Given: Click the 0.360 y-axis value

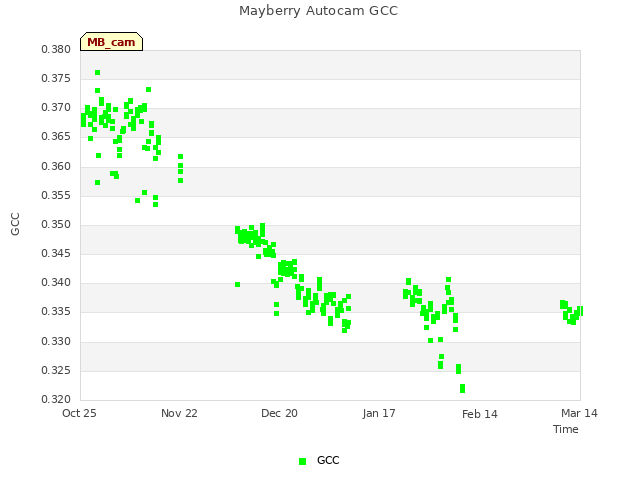Looking at the screenshot, I should tap(56, 166).
